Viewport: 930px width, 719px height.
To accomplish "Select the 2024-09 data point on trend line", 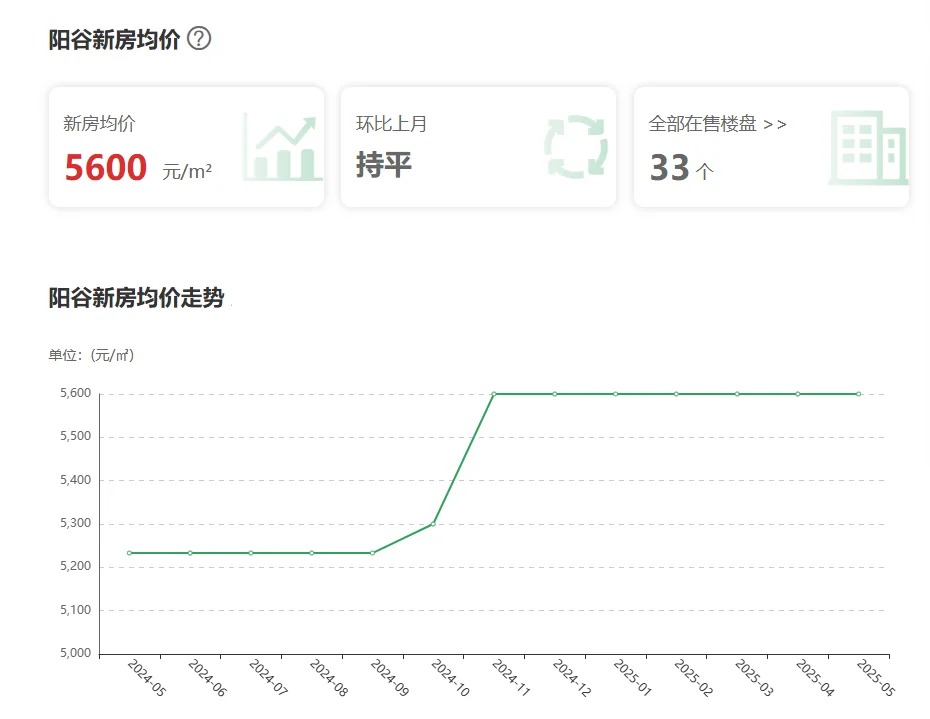I will click(x=372, y=553).
